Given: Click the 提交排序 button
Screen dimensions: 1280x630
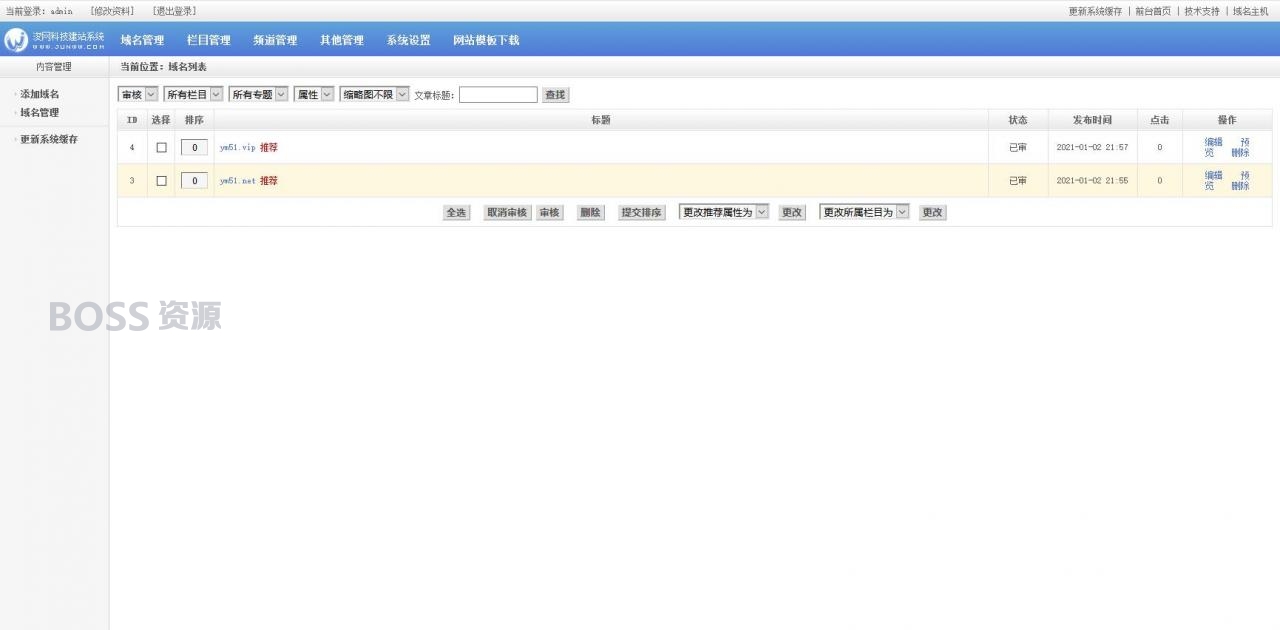Looking at the screenshot, I should coord(641,213).
